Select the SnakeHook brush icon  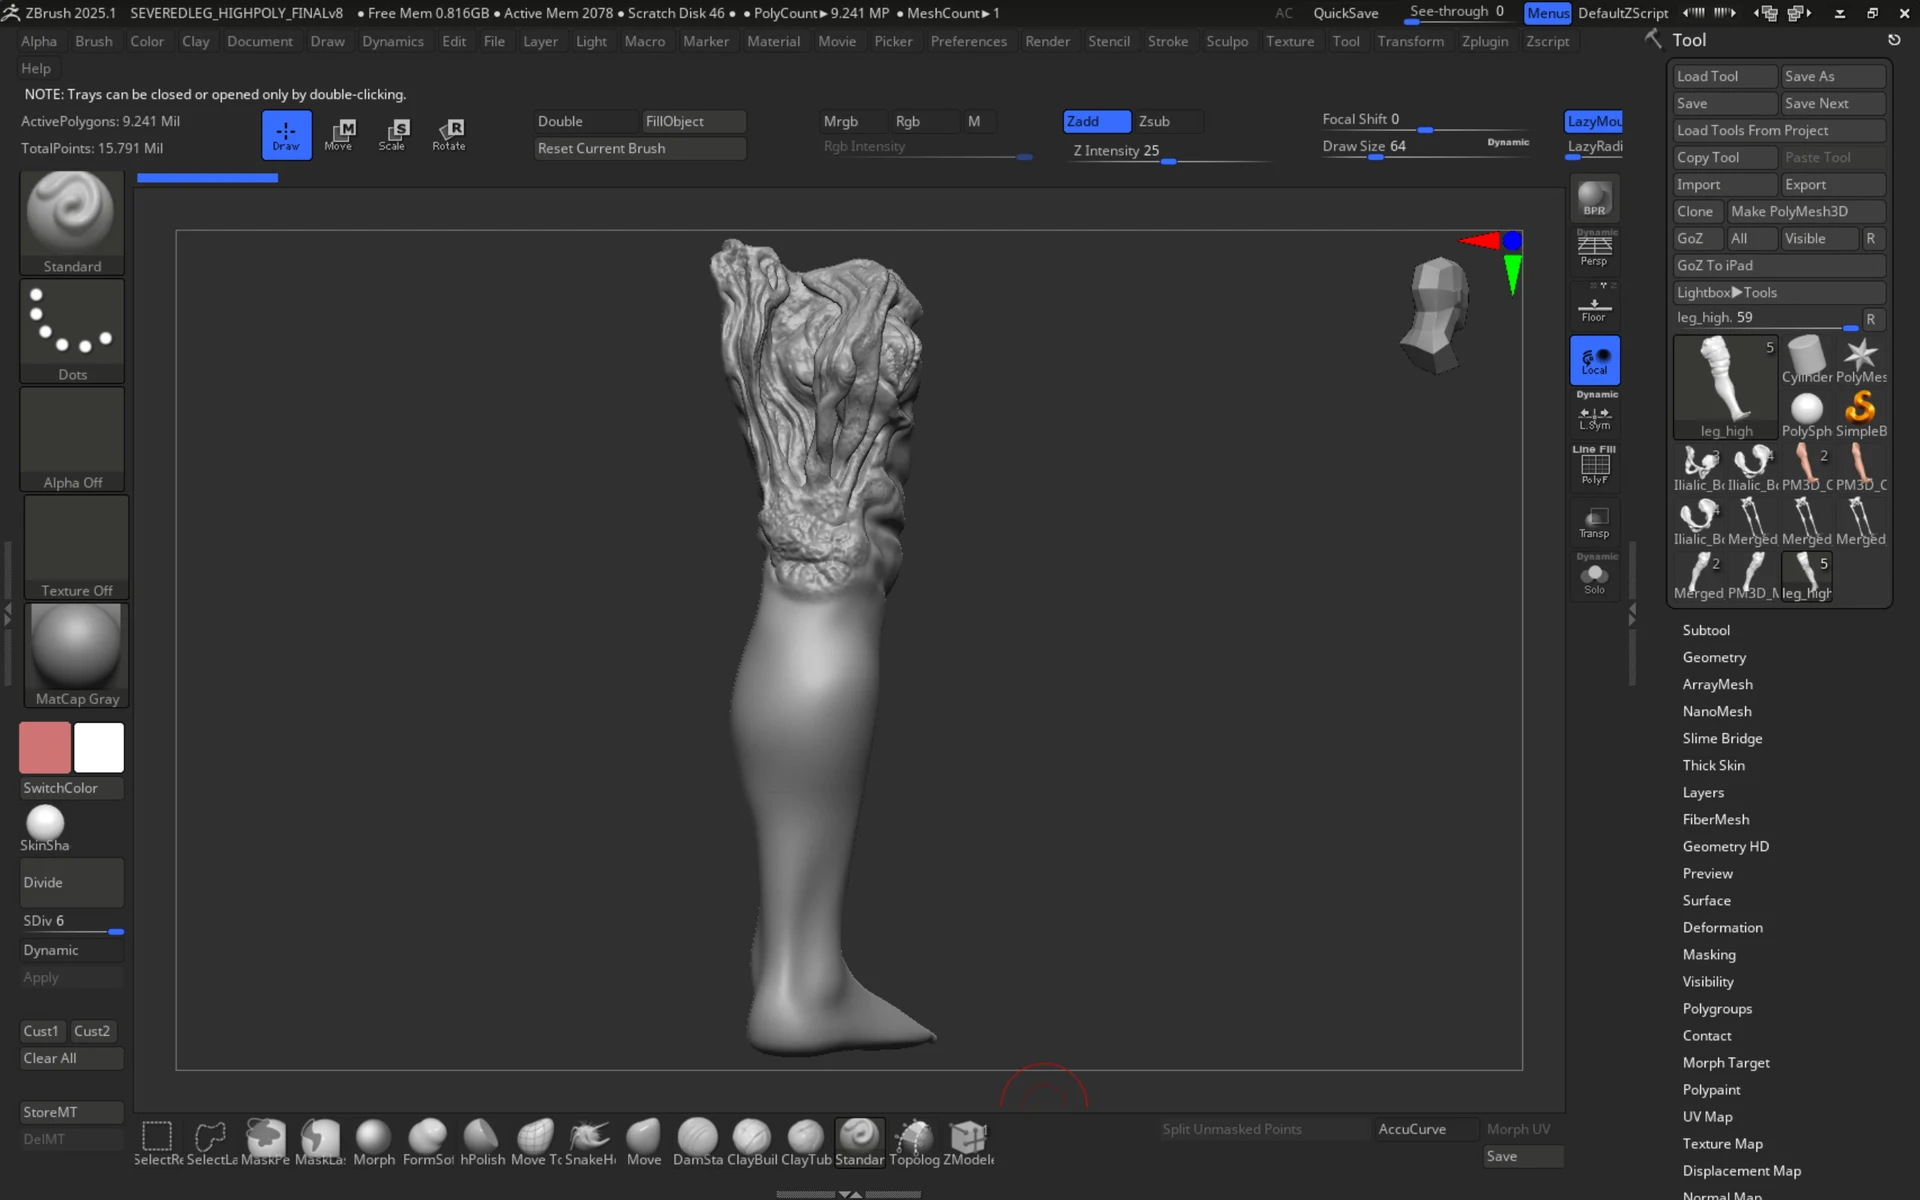pyautogui.click(x=590, y=1142)
